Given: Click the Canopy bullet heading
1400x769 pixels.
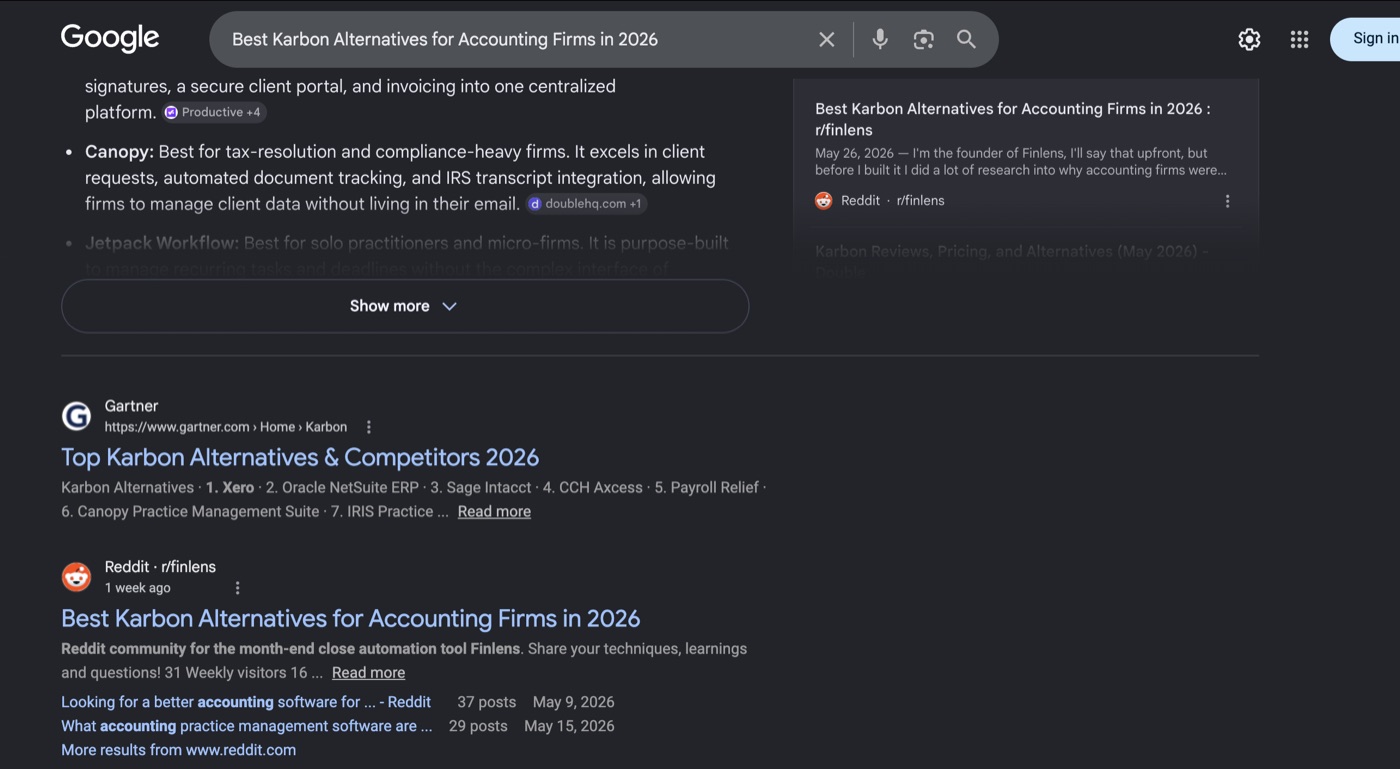Looking at the screenshot, I should [x=119, y=152].
